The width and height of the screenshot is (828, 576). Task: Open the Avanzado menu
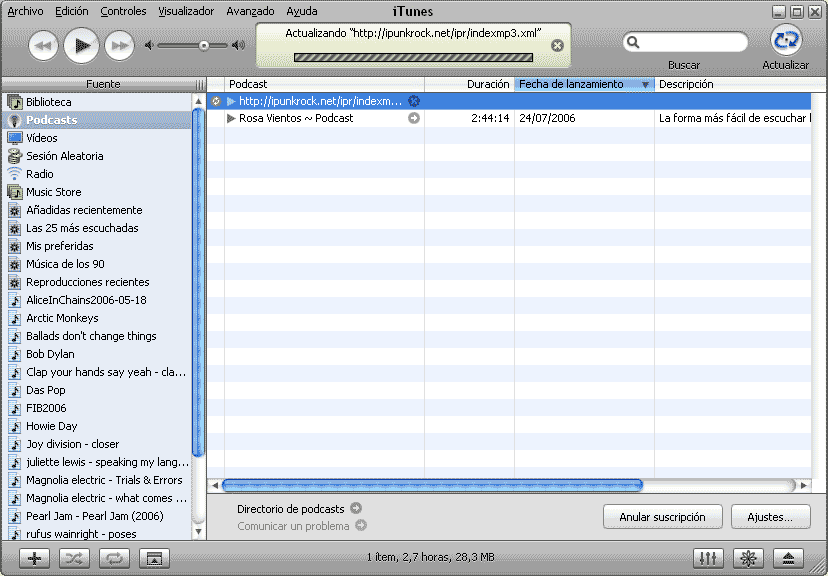(x=250, y=11)
